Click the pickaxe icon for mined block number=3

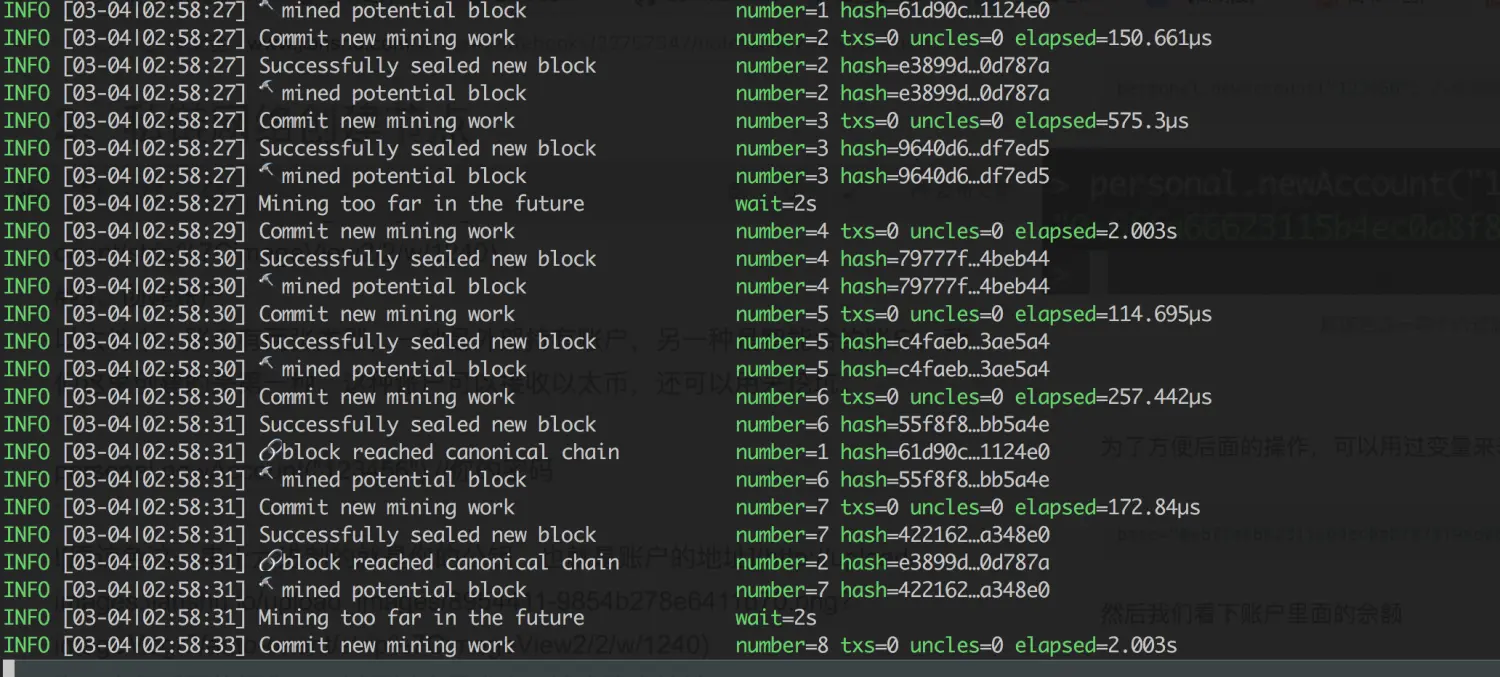(x=267, y=174)
